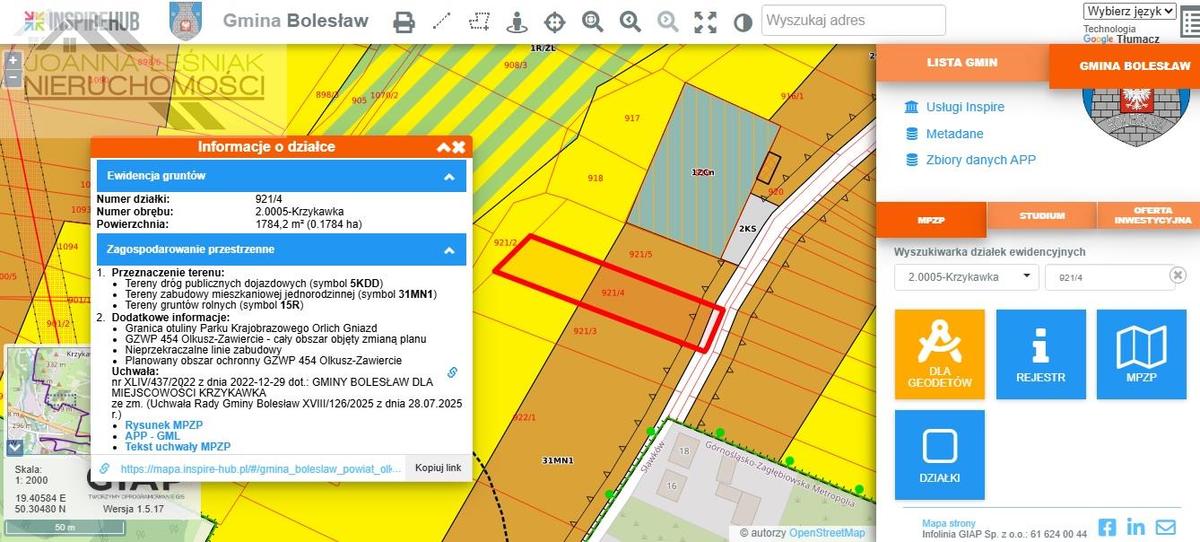Click the locate position crosshair icon

555,21
